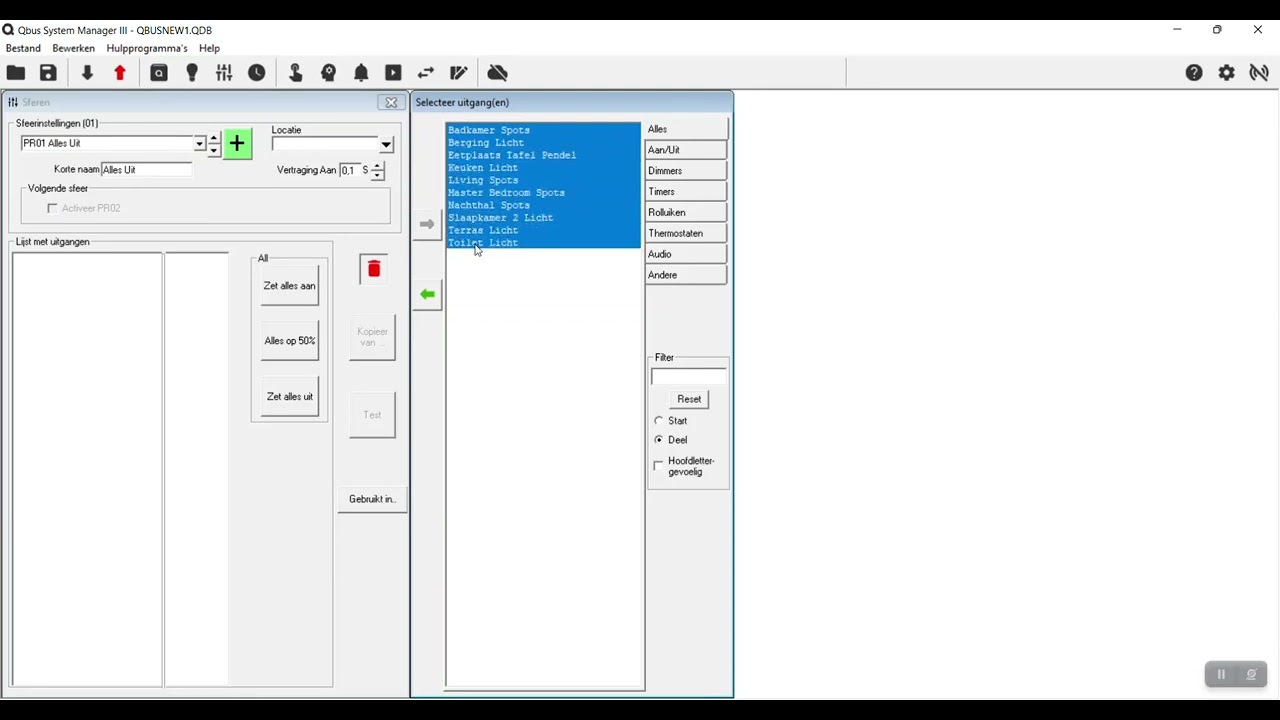
Task: Click the red upload arrow icon
Action: pos(120,73)
